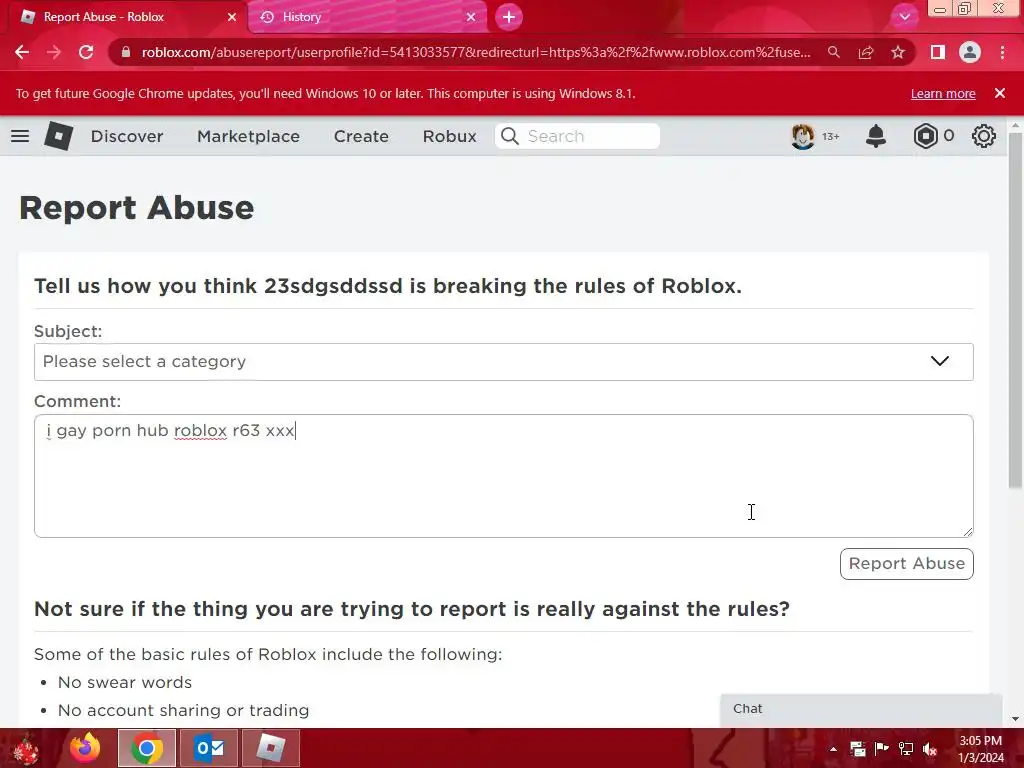Open the Create page
Viewport: 1024px width, 768px height.
pyautogui.click(x=361, y=136)
